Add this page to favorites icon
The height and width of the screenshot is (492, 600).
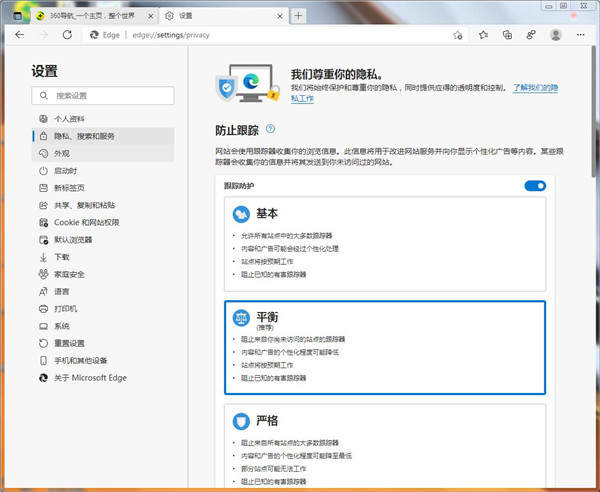point(457,34)
